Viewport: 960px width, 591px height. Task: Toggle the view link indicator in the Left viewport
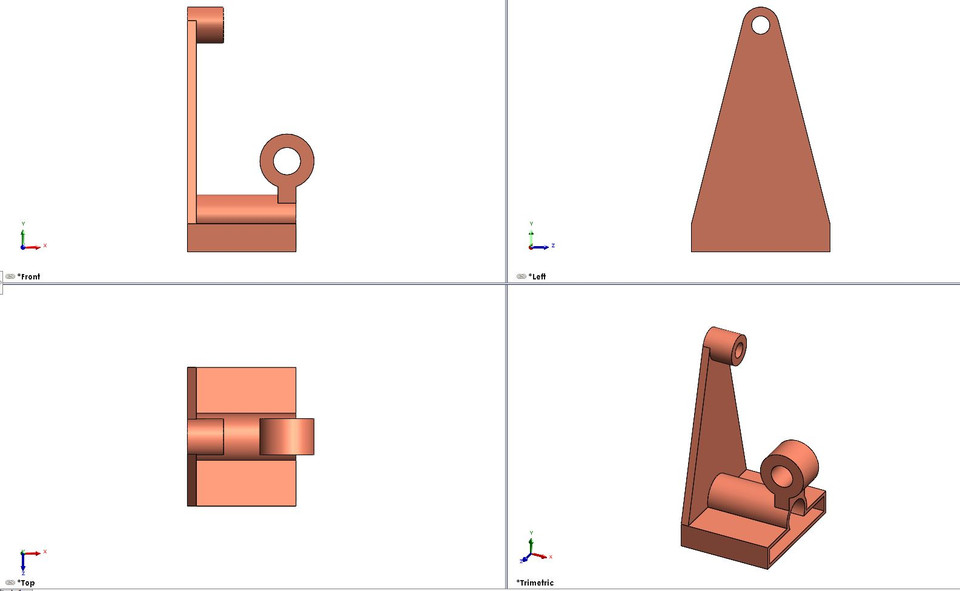point(520,276)
